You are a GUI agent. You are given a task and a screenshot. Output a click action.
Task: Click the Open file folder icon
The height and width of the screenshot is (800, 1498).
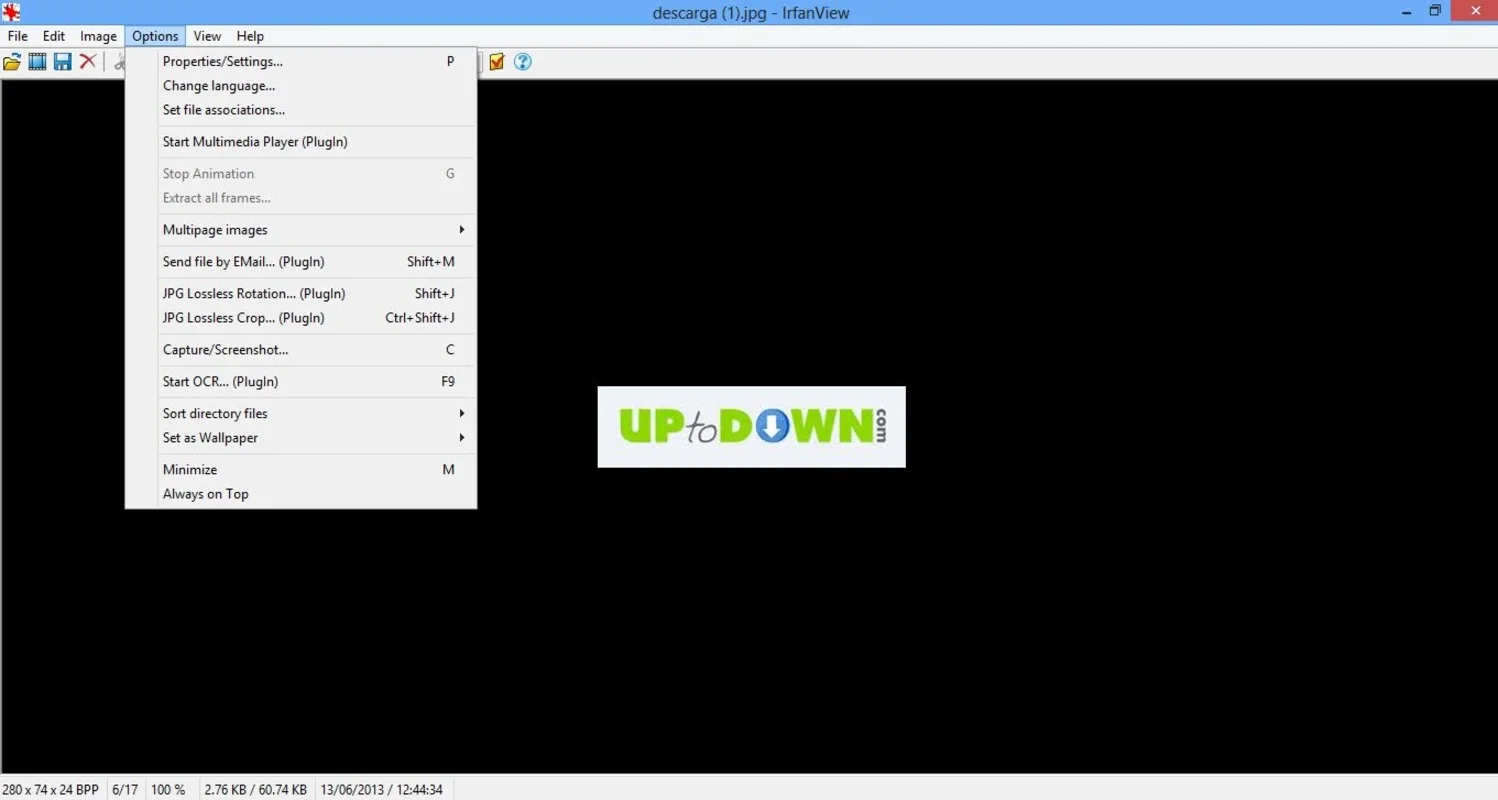tap(12, 62)
